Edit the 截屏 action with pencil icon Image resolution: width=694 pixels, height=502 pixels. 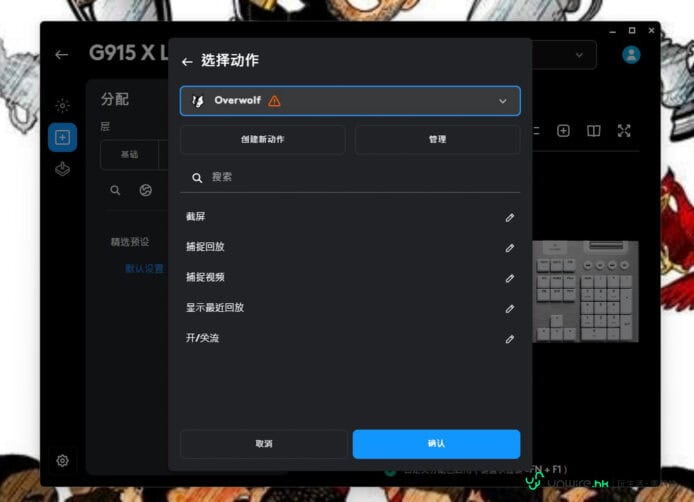[509, 217]
